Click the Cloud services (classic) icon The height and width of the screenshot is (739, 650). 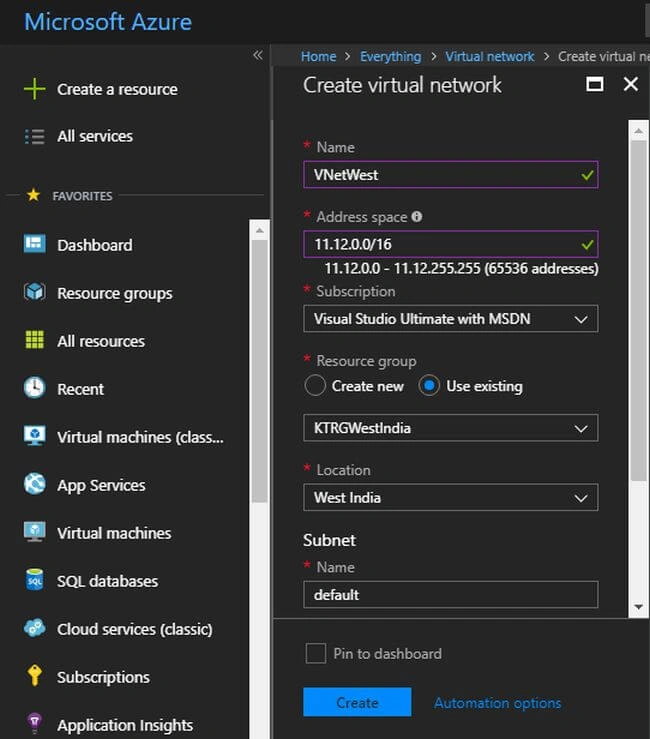click(x=34, y=628)
